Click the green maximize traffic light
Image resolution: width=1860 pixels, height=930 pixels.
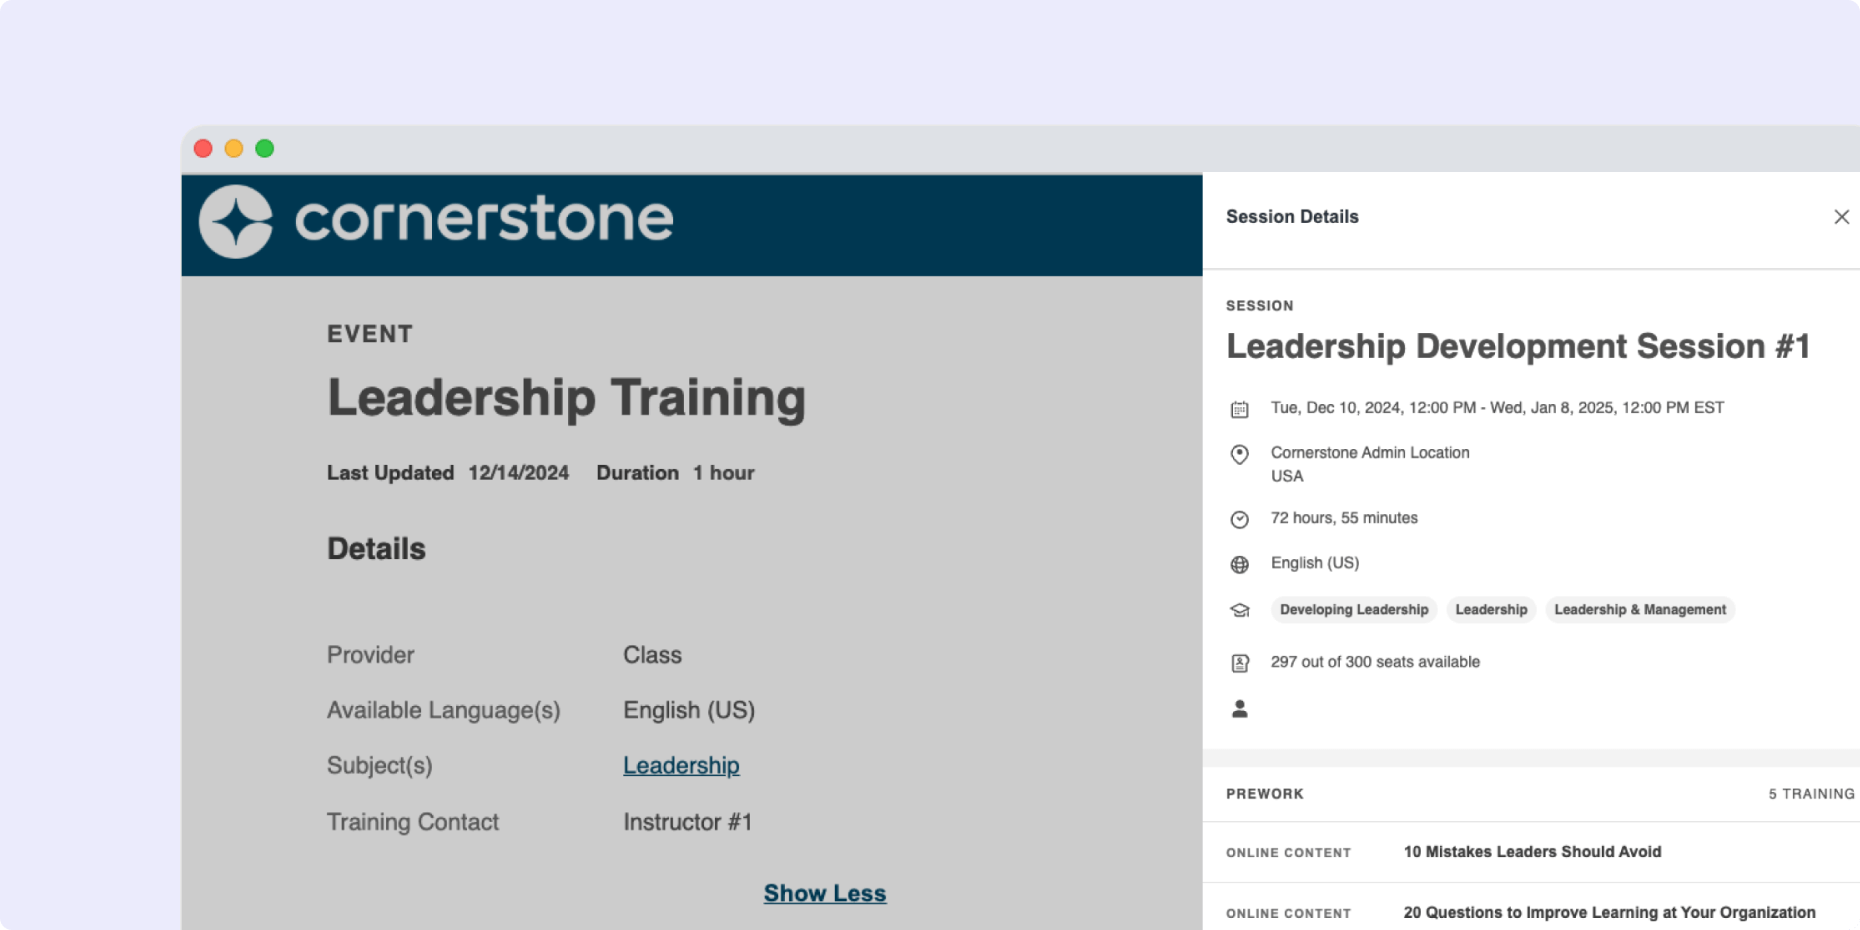point(265,147)
